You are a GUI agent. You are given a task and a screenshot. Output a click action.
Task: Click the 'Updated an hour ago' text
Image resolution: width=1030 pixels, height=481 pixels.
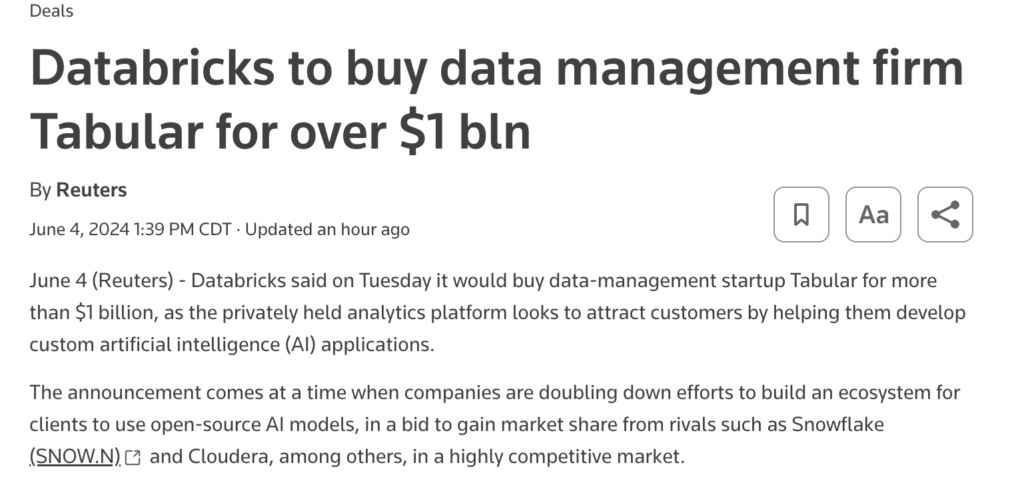327,229
